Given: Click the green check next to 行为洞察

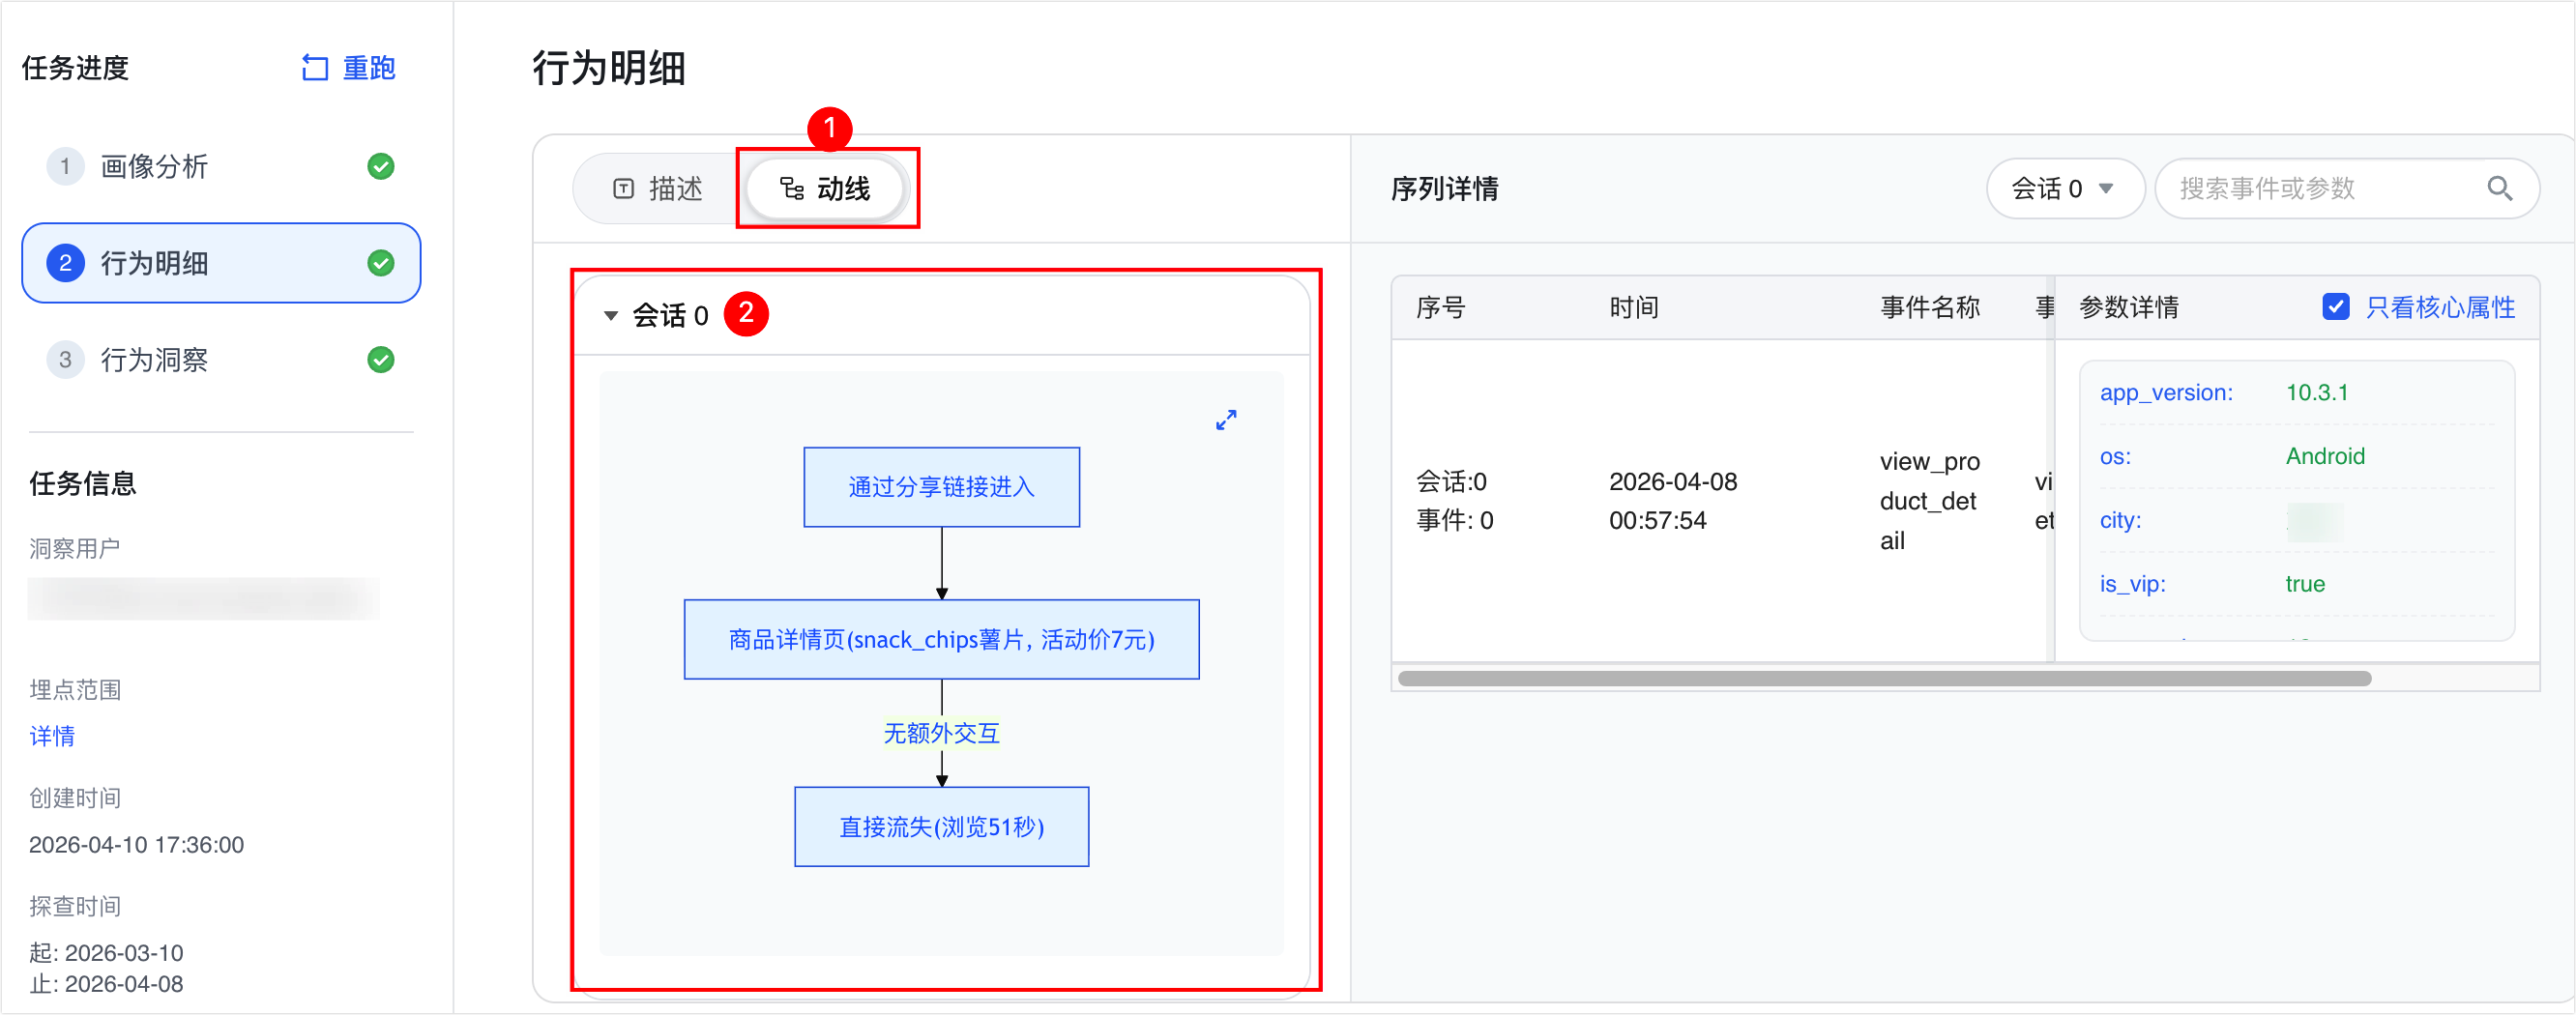Looking at the screenshot, I should 381,360.
